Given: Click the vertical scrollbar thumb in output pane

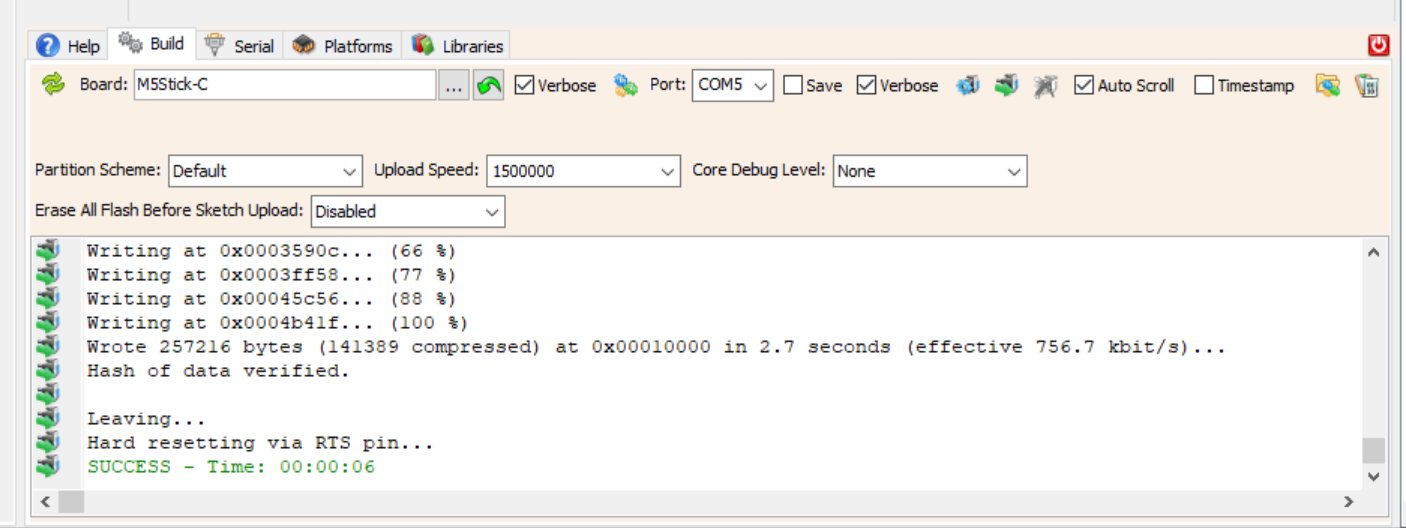Looking at the screenshot, I should coord(1373,450).
